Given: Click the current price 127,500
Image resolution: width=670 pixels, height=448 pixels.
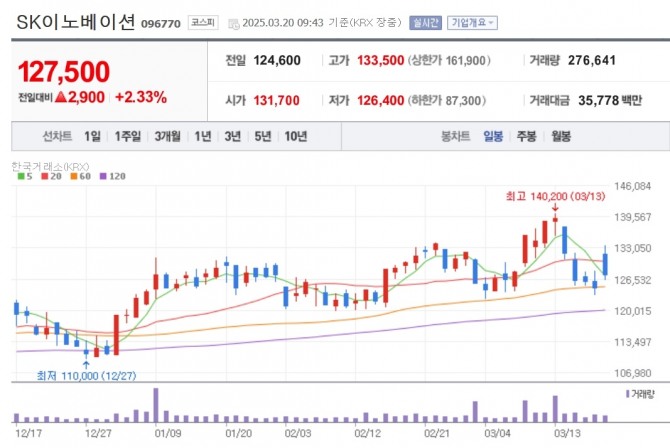Looking at the screenshot, I should pyautogui.click(x=64, y=71).
